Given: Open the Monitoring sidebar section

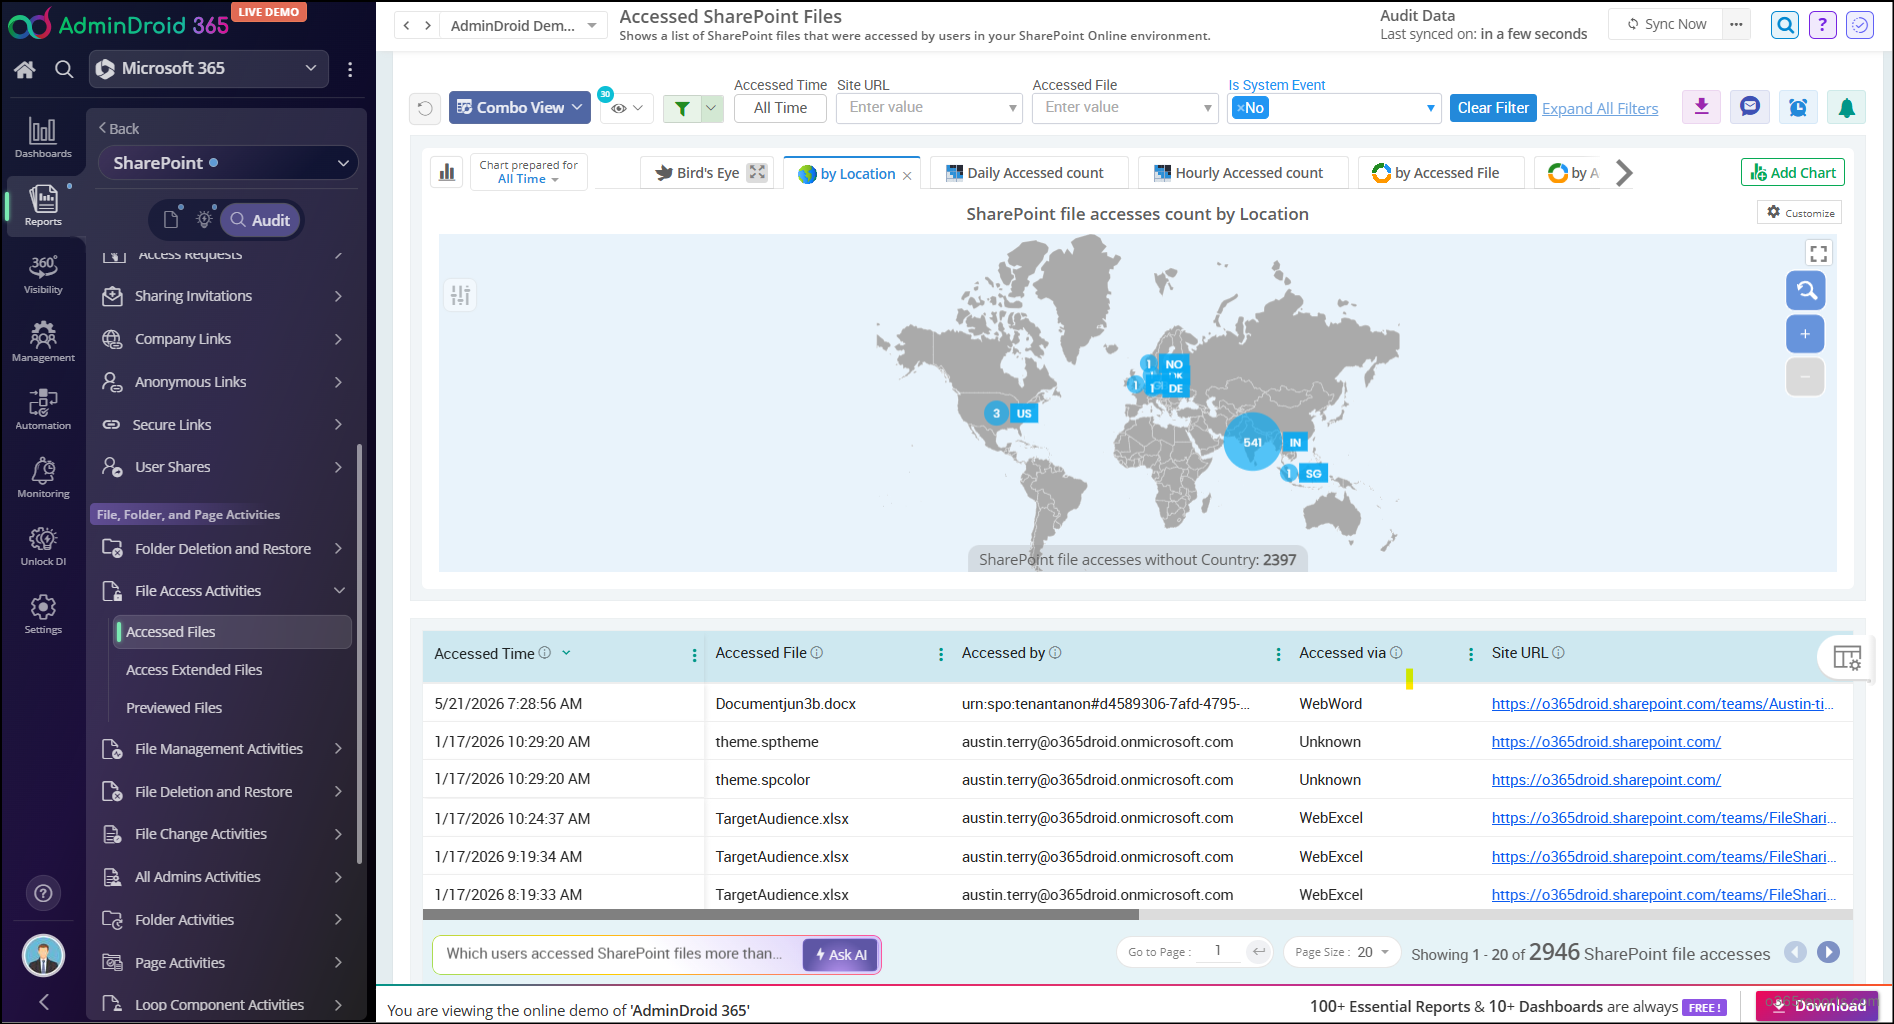Looking at the screenshot, I should (43, 478).
